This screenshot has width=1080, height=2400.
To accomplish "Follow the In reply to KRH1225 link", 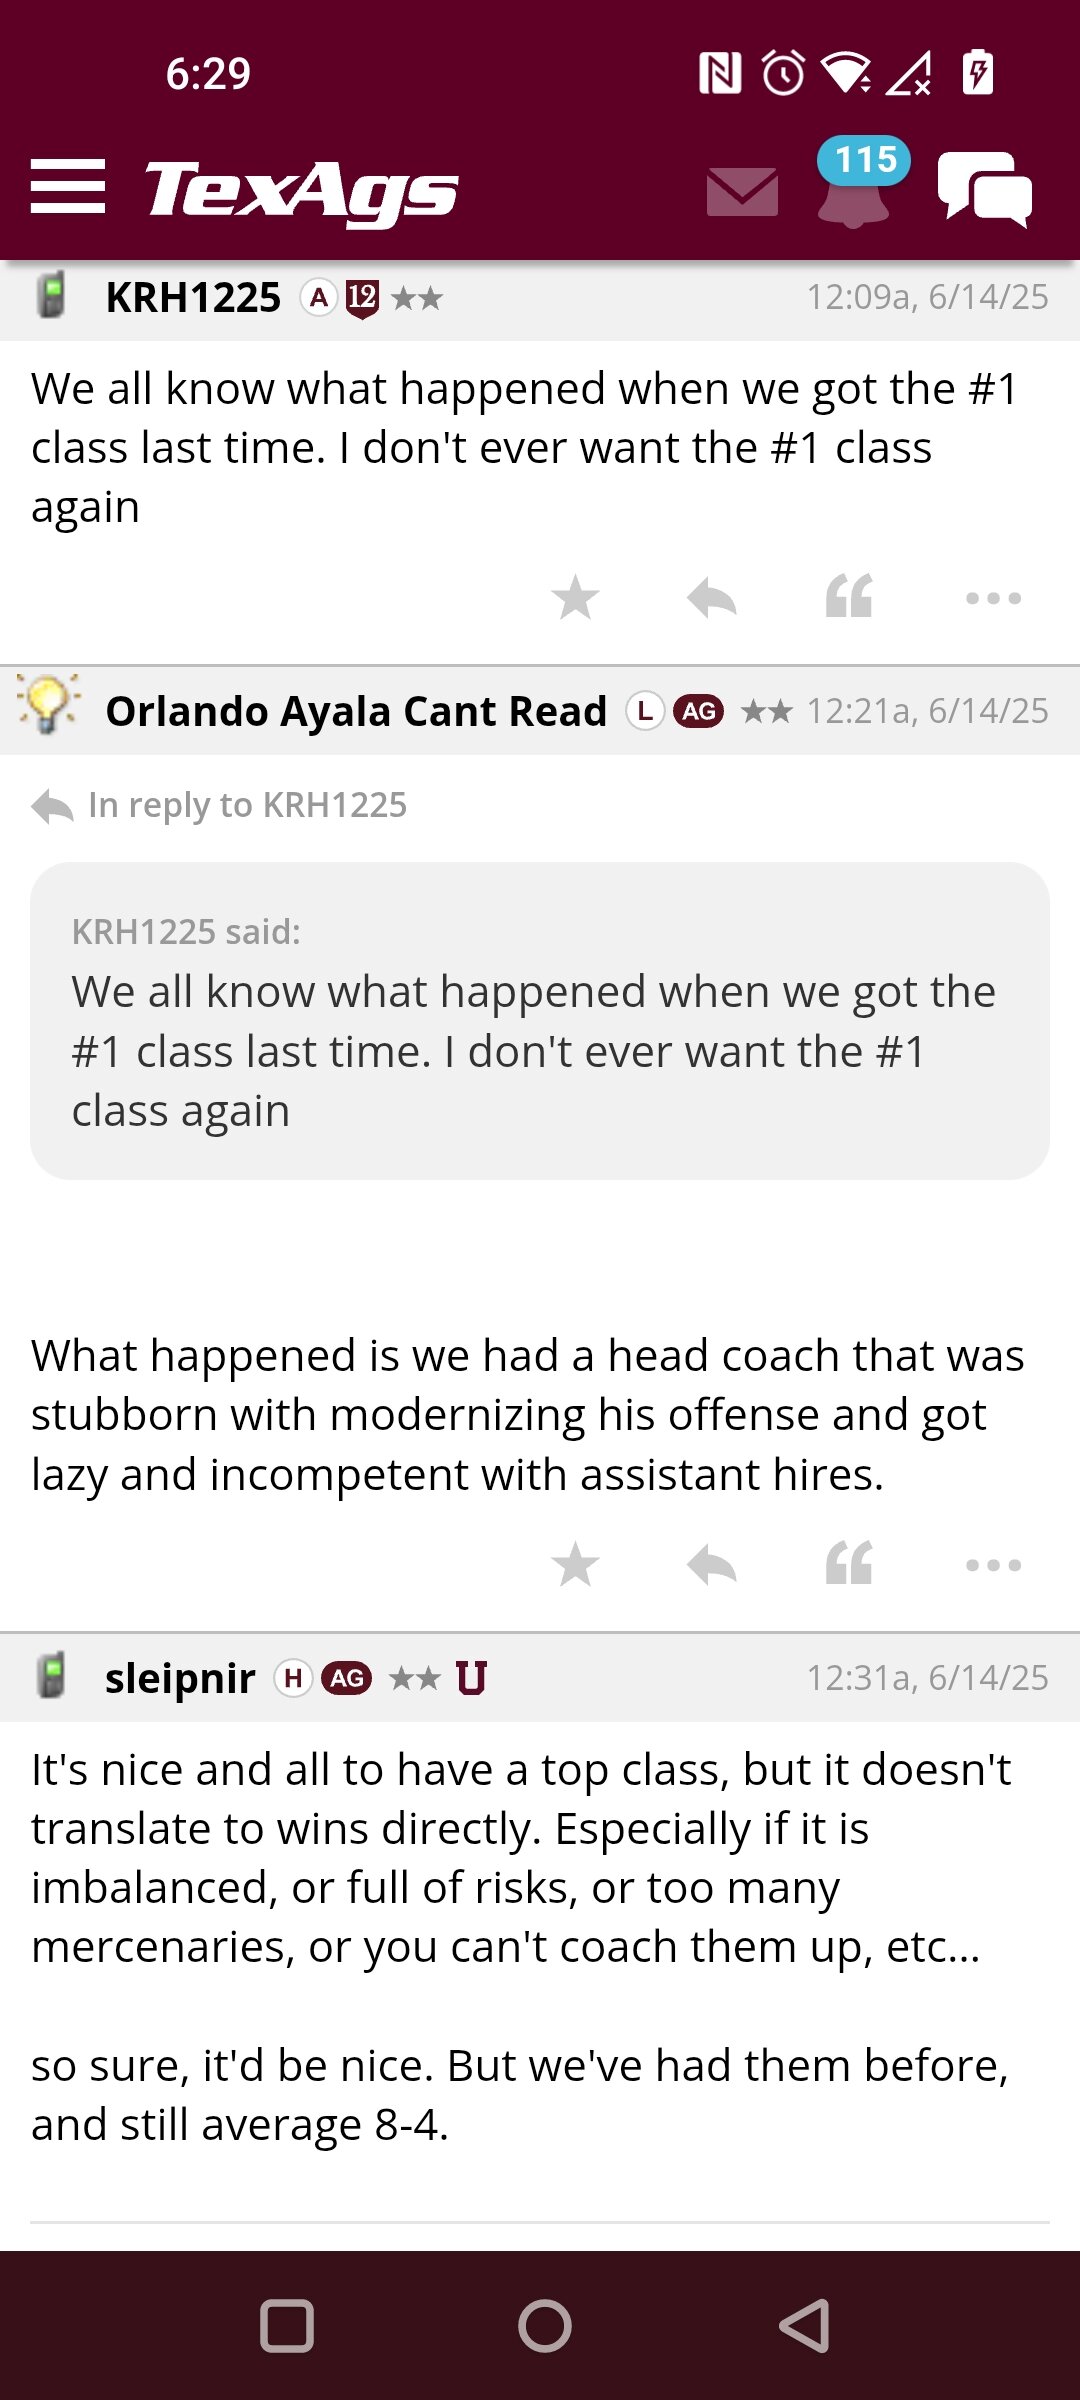I will point(247,805).
